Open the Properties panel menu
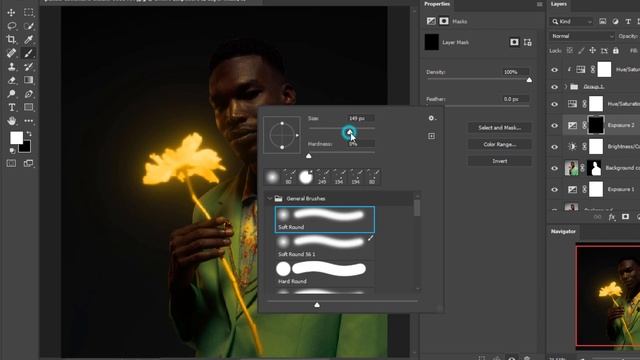 click(540, 4)
